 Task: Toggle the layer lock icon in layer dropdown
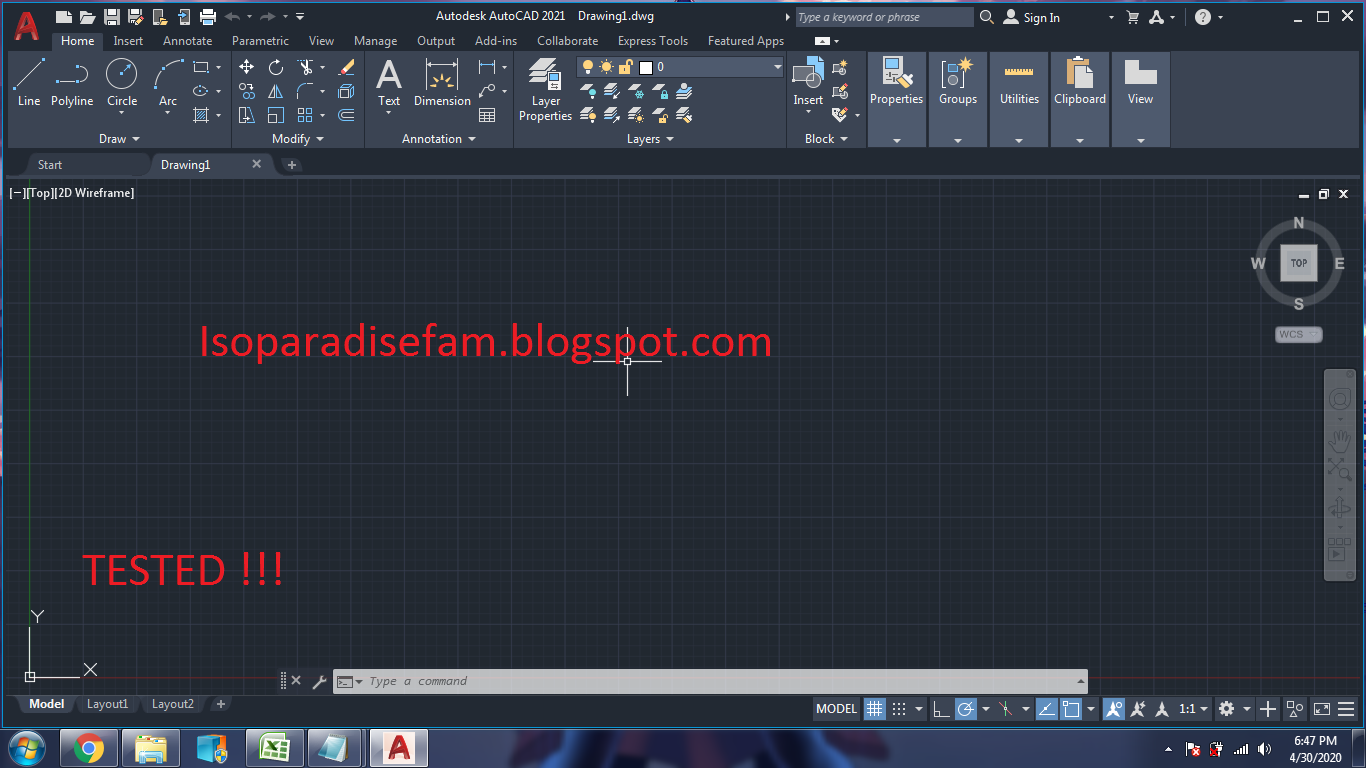tap(625, 67)
